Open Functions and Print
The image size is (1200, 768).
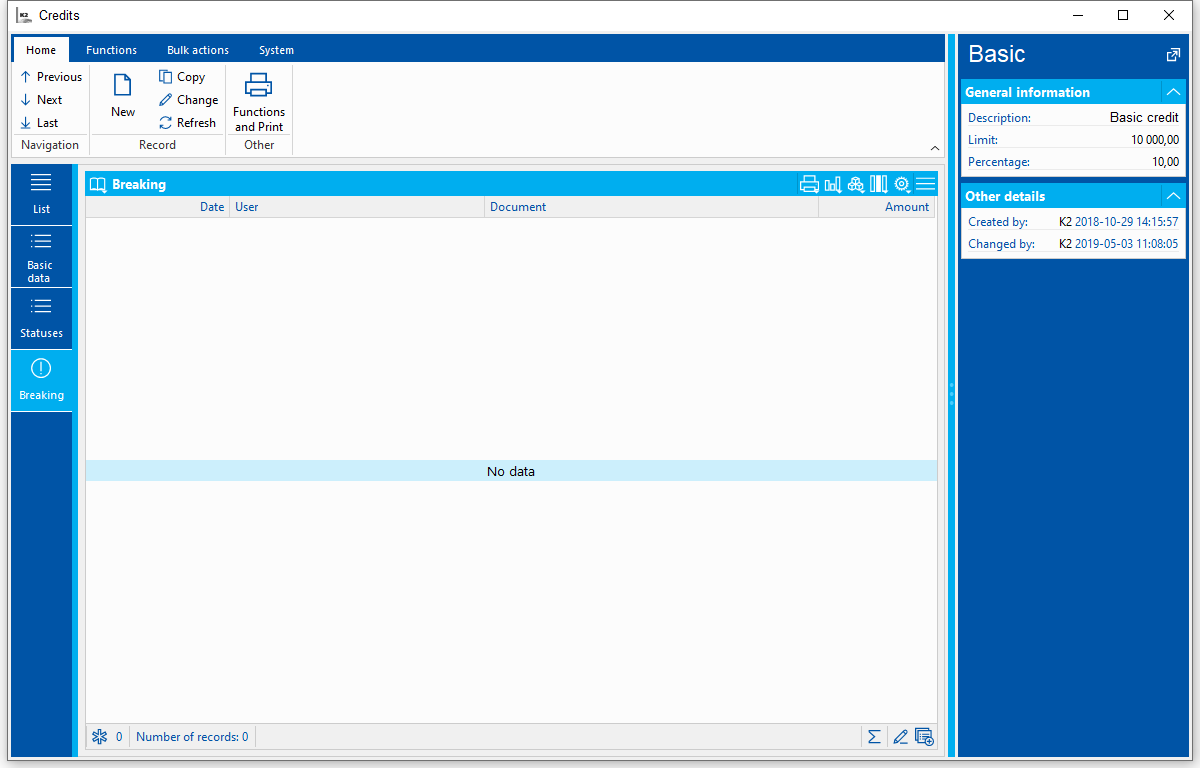tap(259, 102)
